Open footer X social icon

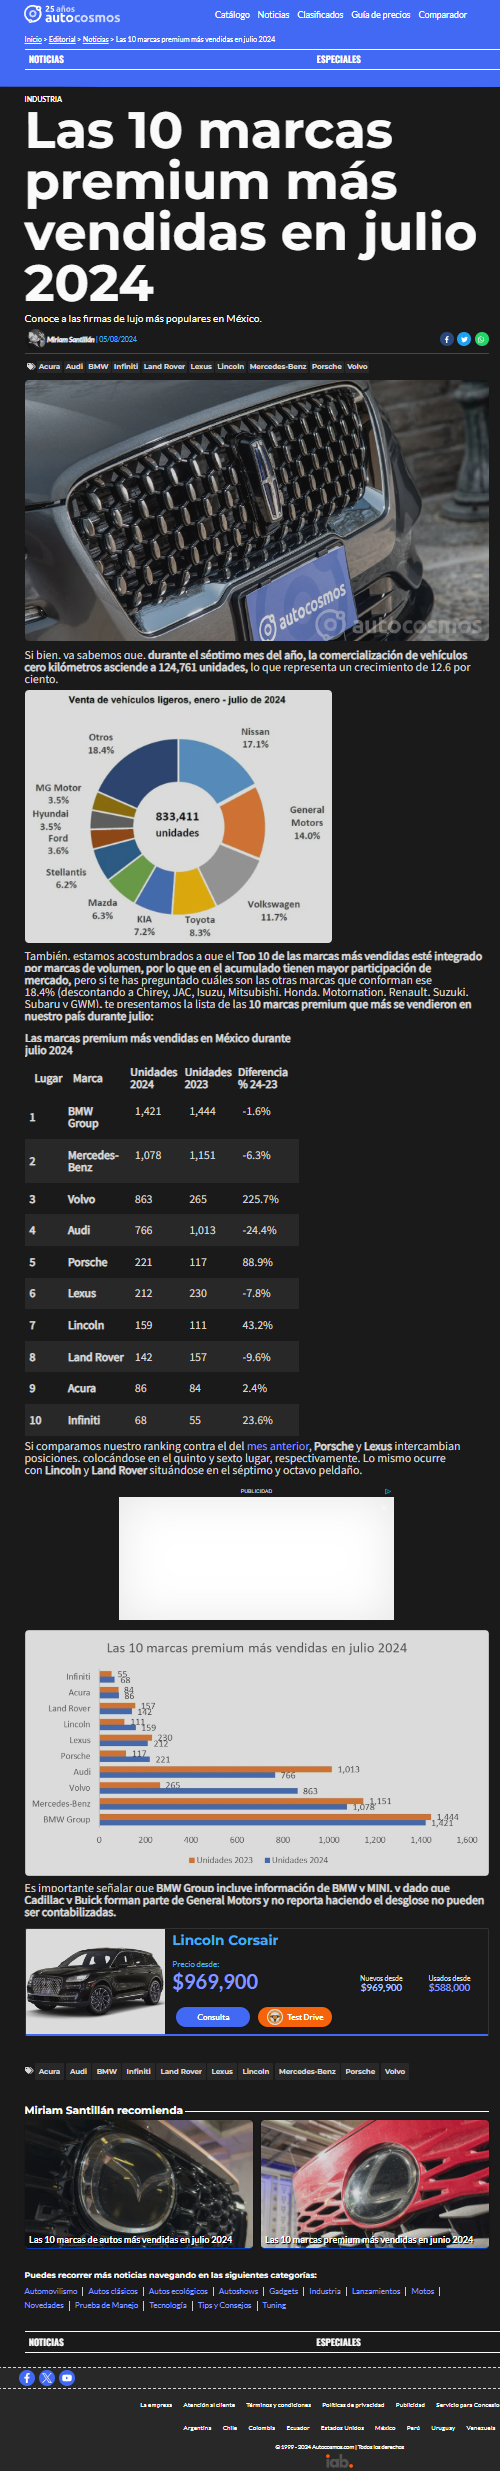click(x=47, y=2378)
